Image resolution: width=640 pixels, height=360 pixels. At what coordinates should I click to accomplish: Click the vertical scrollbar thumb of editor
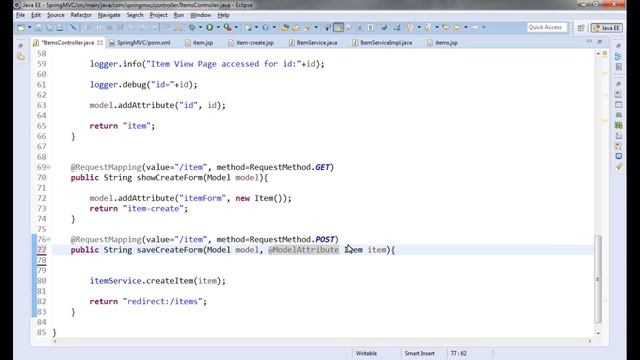598,279
